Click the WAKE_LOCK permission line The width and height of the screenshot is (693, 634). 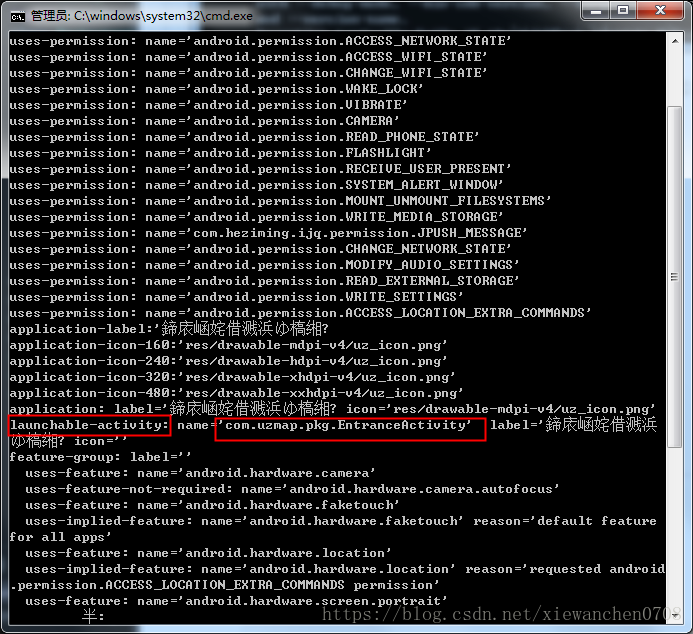(217, 89)
